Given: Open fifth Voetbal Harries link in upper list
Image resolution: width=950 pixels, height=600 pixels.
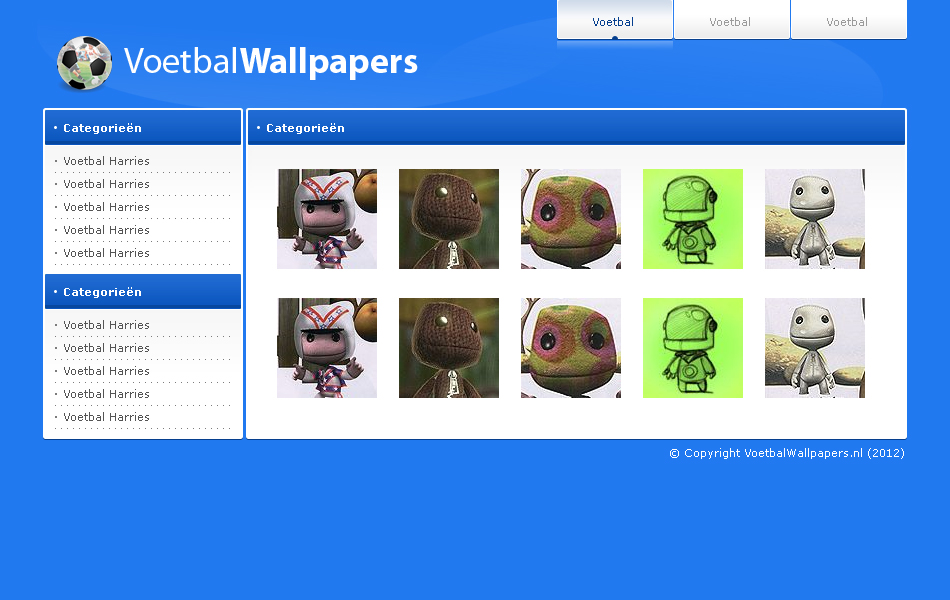Looking at the screenshot, I should click(107, 253).
